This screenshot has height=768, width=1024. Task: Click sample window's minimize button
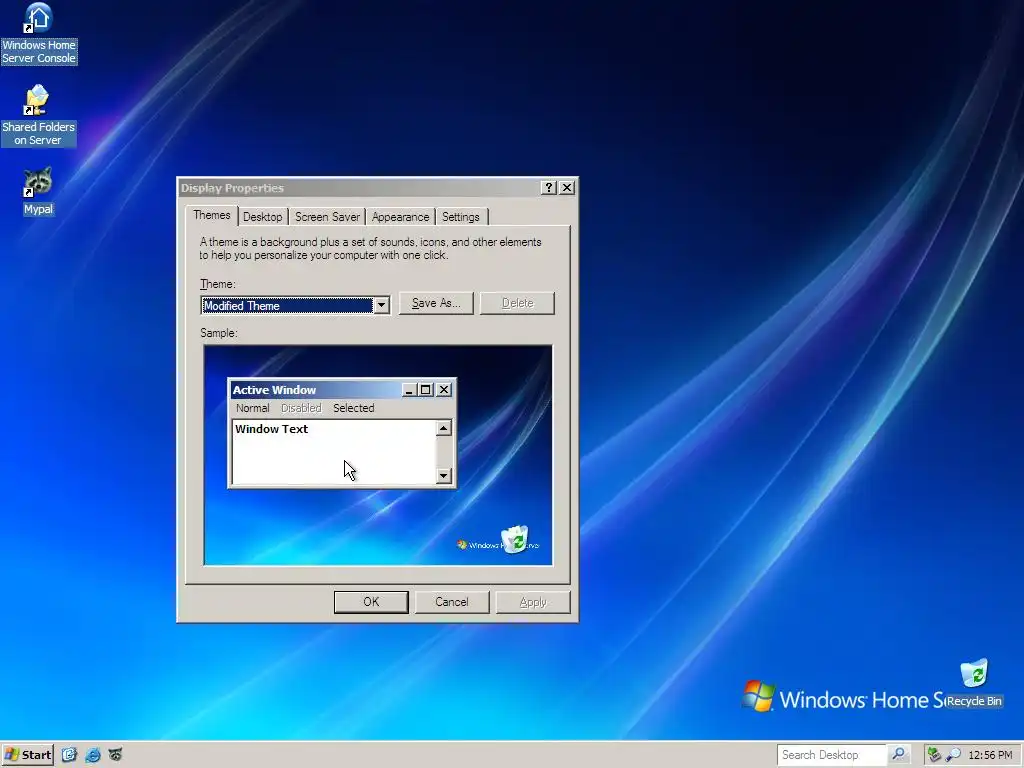pos(409,390)
